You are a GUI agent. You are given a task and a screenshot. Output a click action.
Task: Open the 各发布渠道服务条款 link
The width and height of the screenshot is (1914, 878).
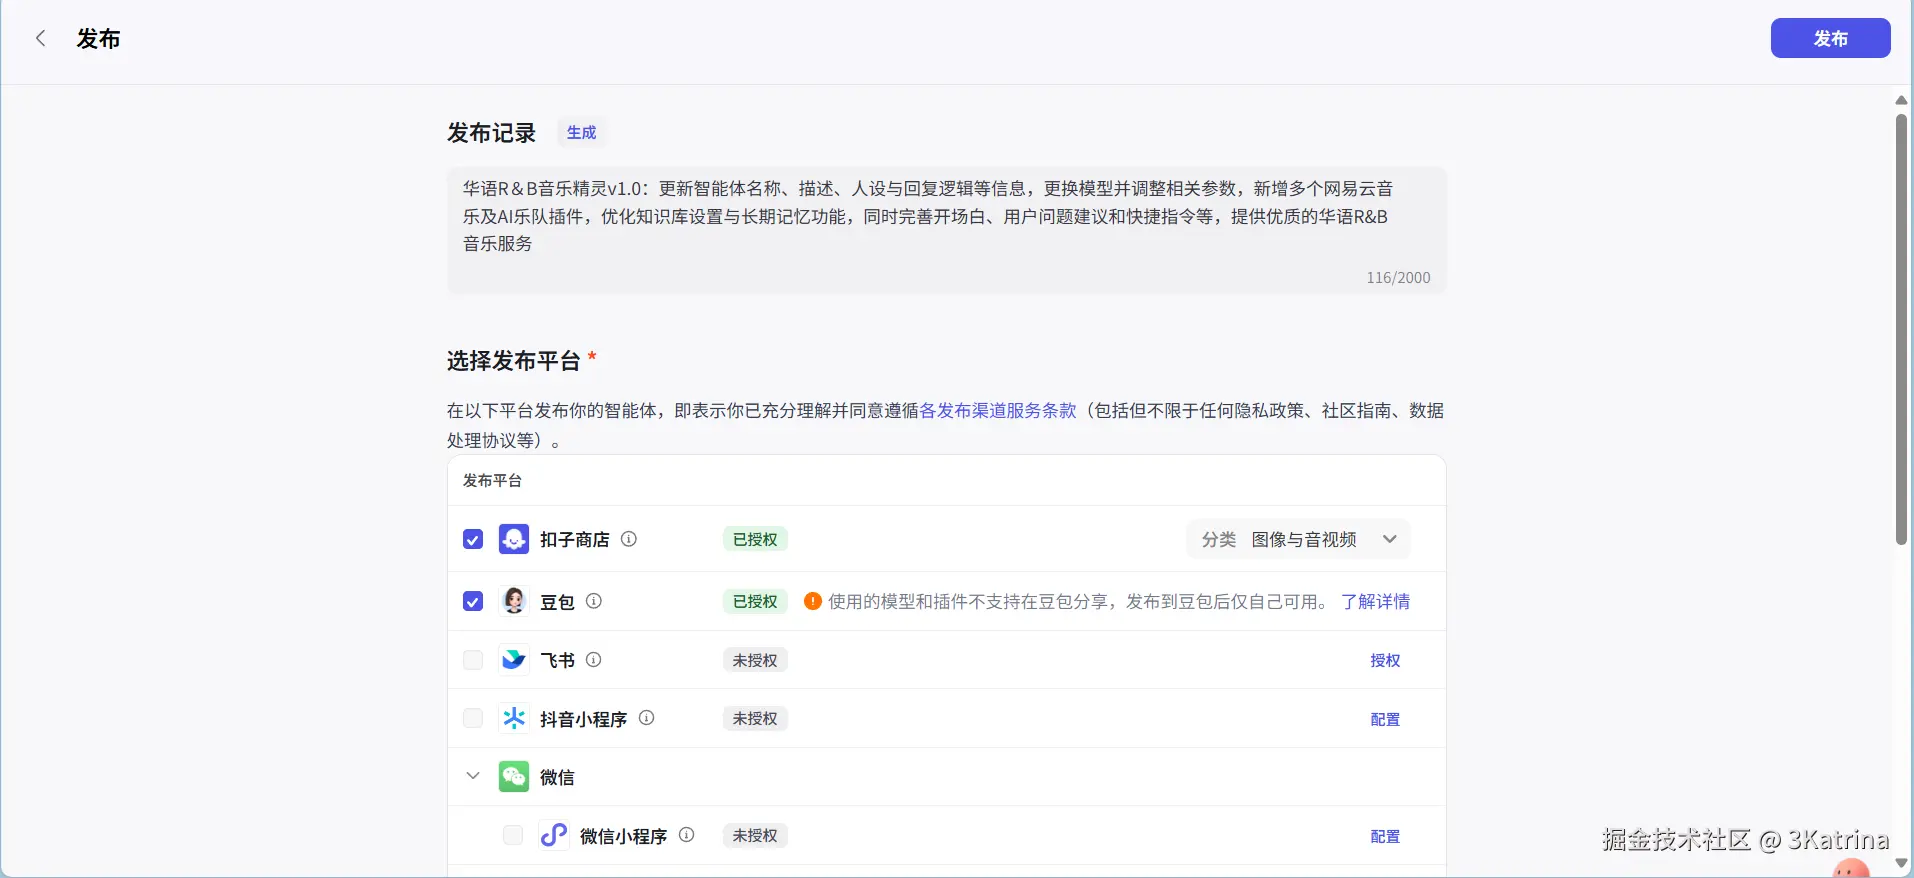click(997, 410)
